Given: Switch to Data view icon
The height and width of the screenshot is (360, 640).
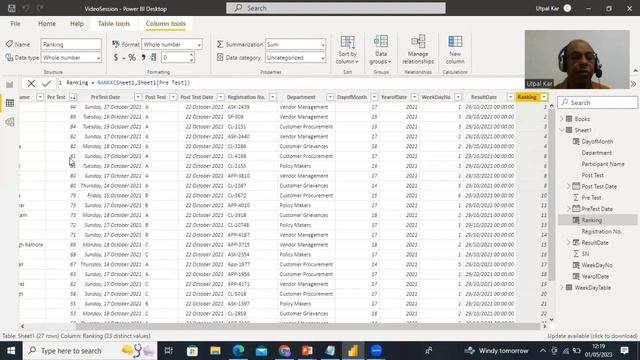Looking at the screenshot, I should [x=9, y=103].
